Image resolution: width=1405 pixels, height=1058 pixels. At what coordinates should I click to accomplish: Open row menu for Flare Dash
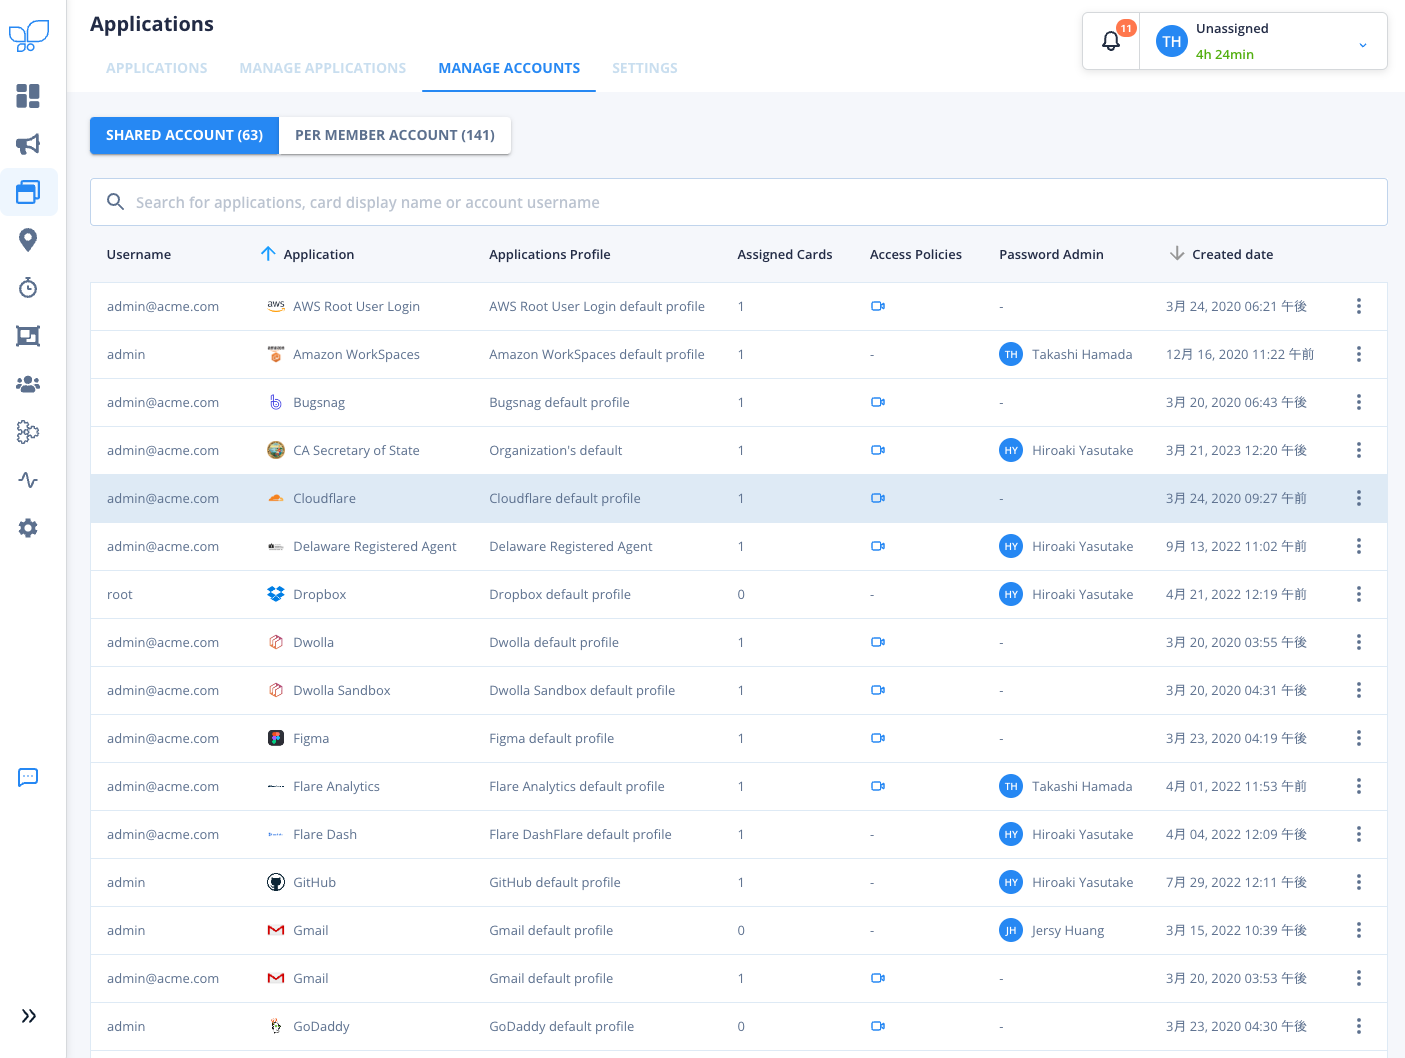(1359, 834)
